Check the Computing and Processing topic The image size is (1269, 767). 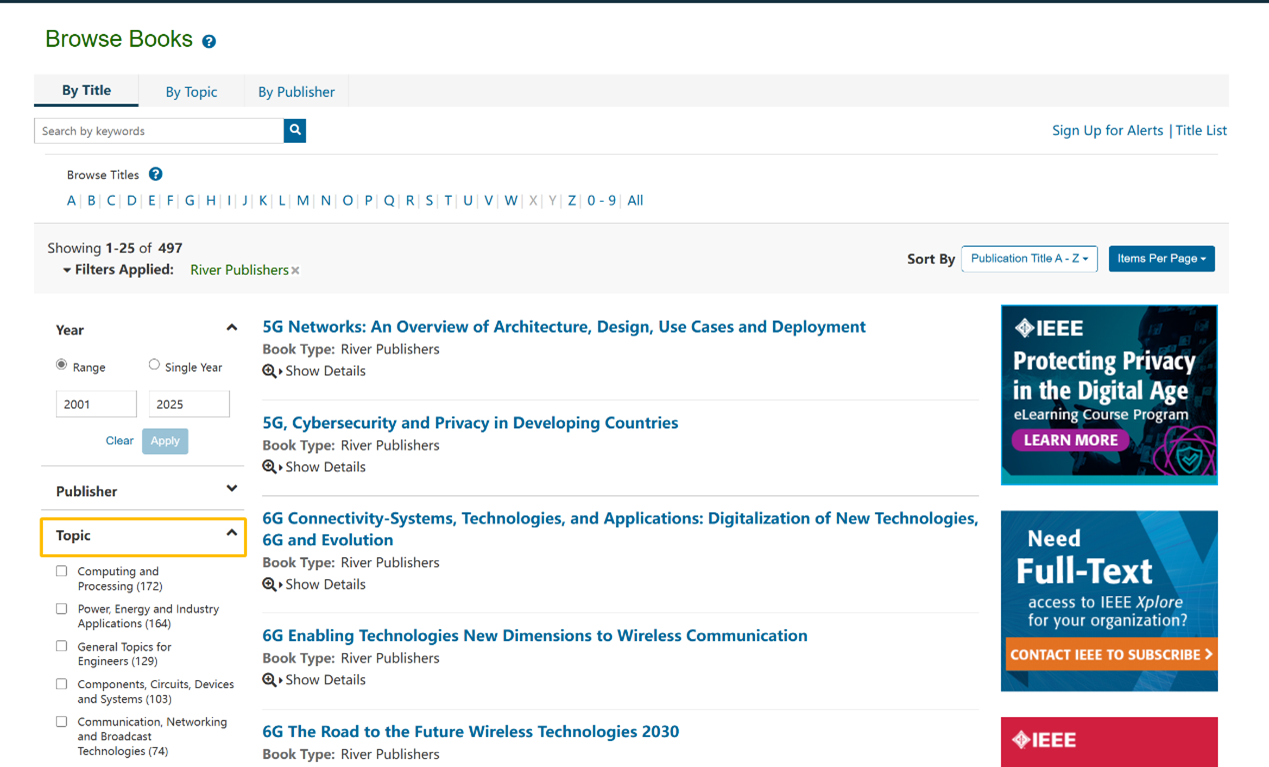pos(62,571)
